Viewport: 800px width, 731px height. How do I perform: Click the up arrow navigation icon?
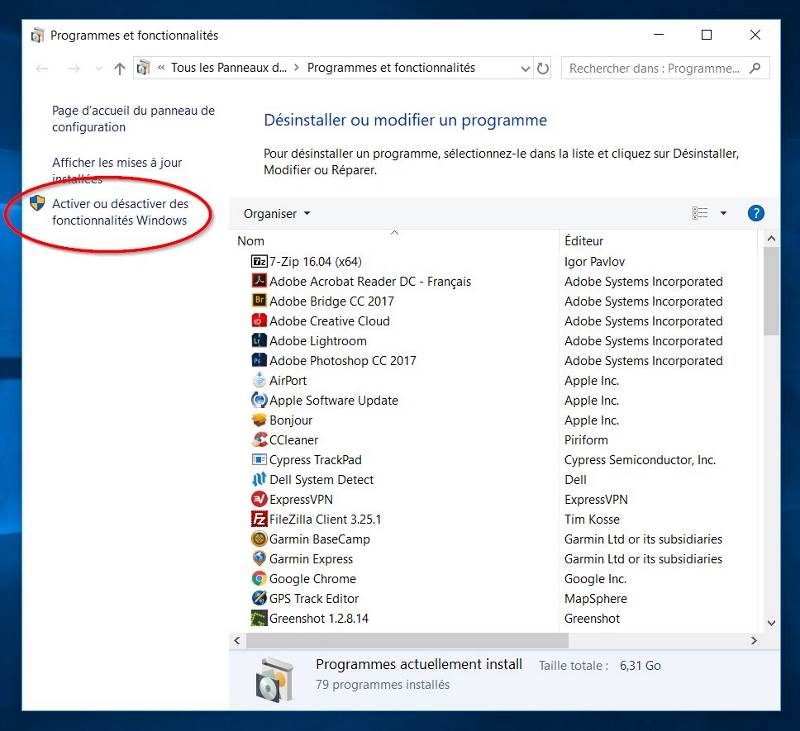click(119, 68)
